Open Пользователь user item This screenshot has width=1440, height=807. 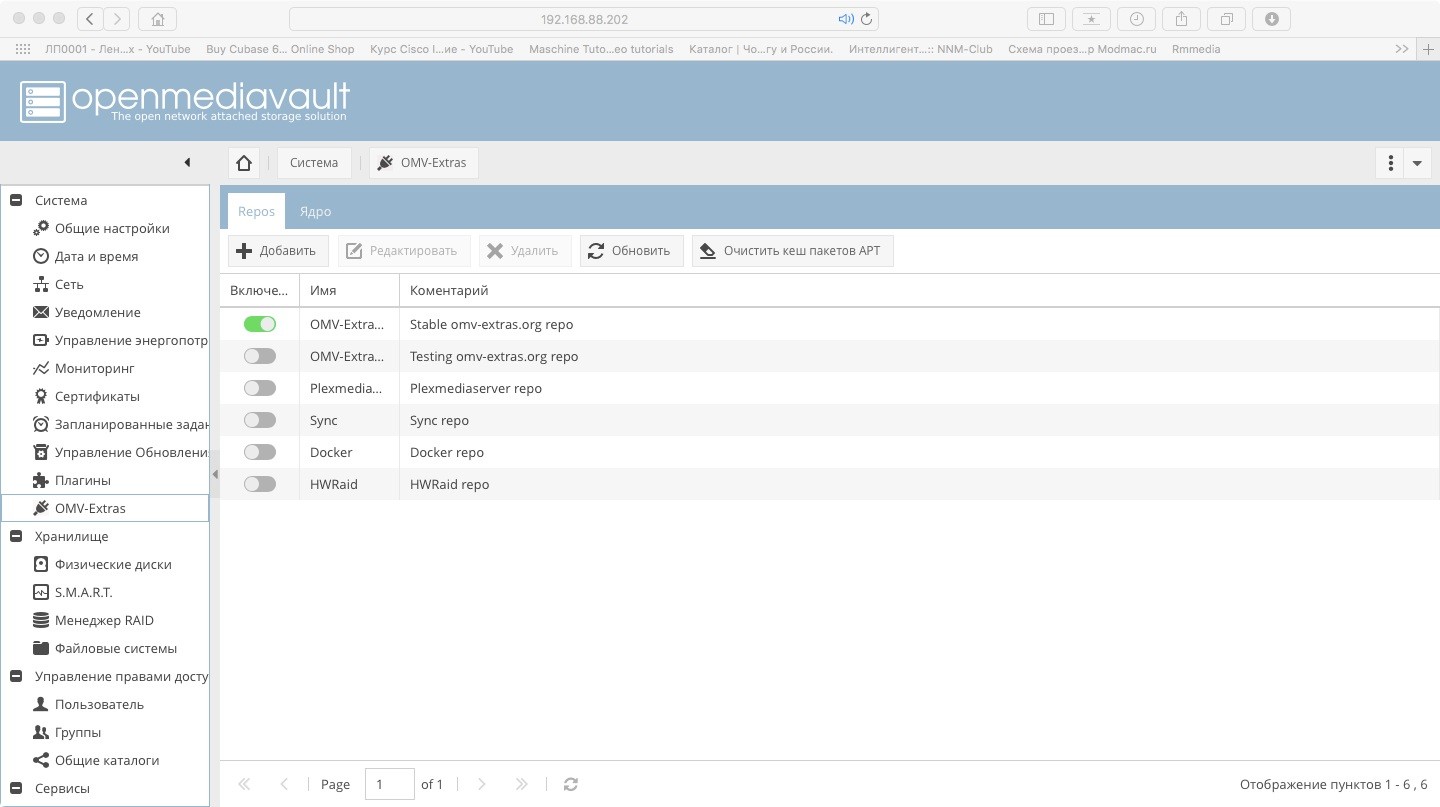point(99,704)
